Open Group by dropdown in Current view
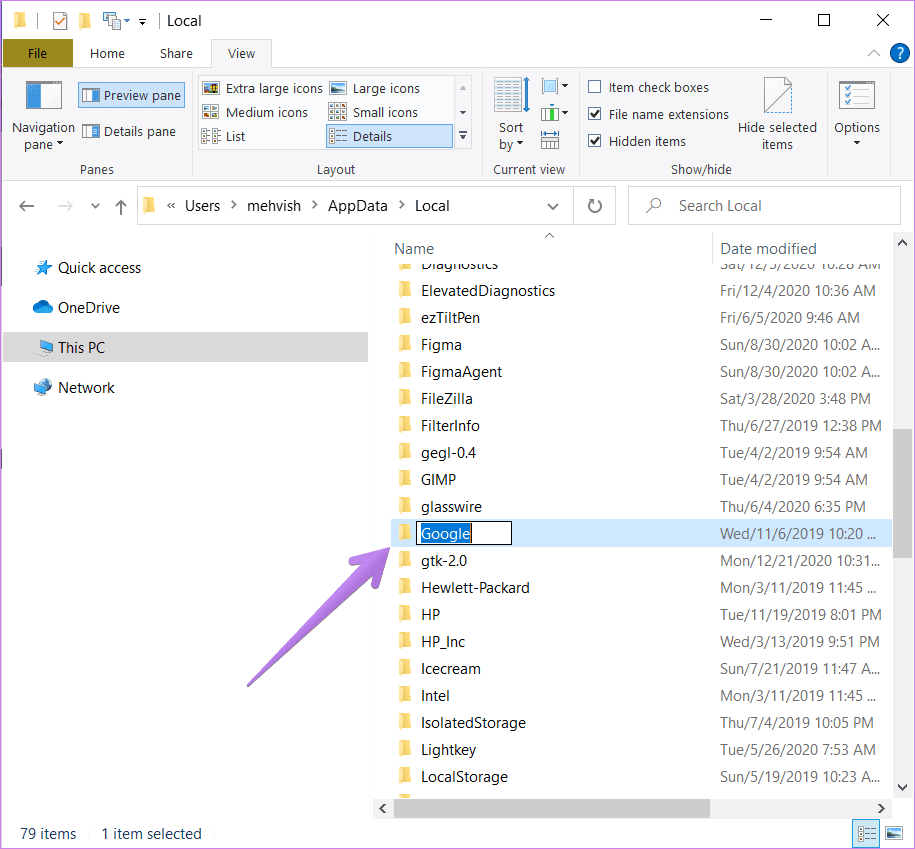The image size is (915, 849). [x=554, y=87]
